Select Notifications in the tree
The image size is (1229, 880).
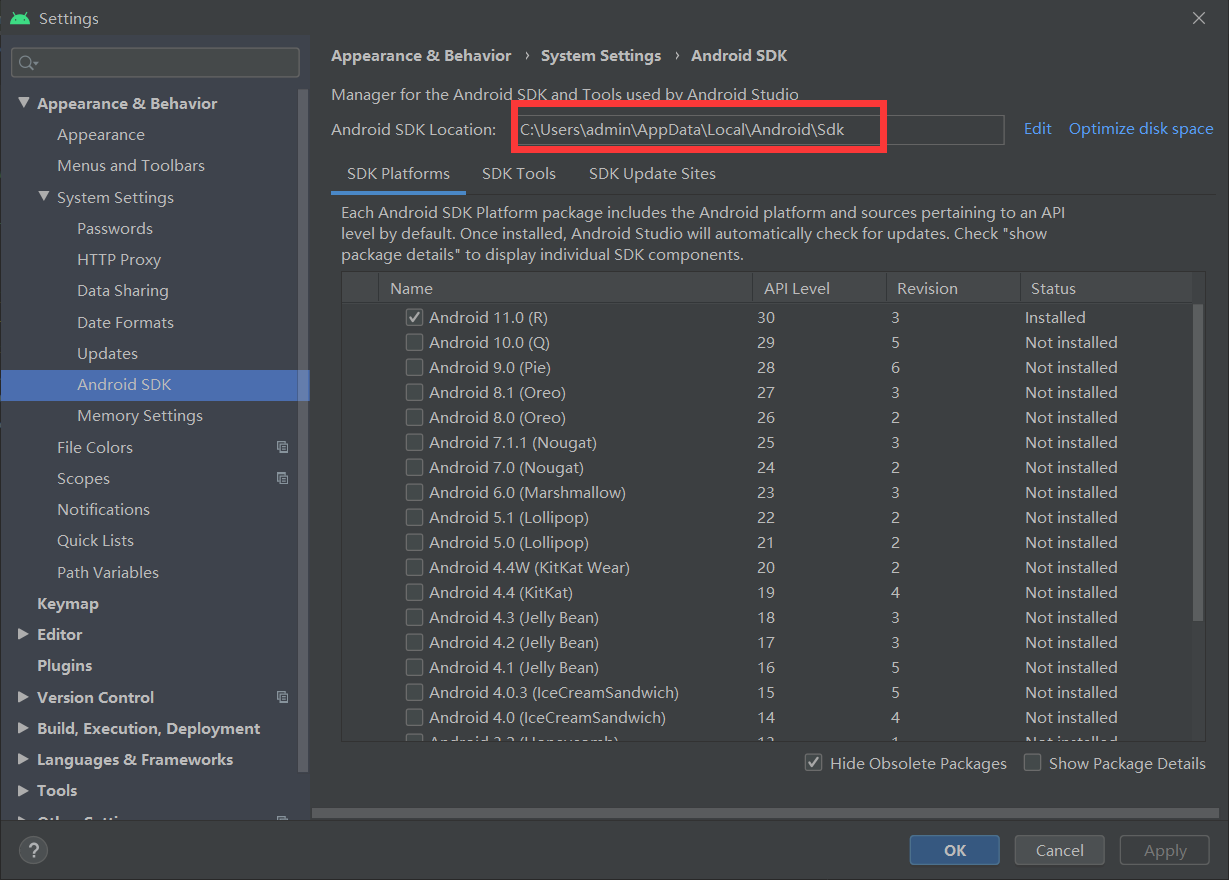click(103, 509)
